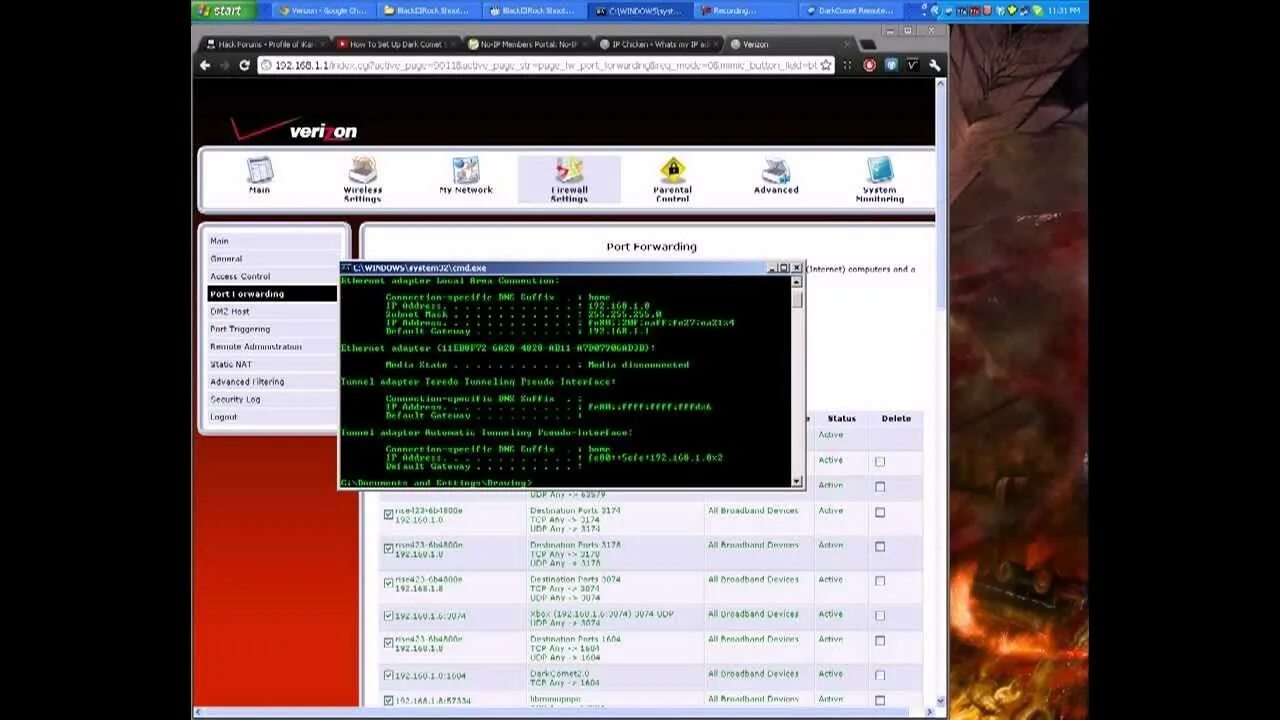Open the Parental Control icon
The width and height of the screenshot is (1280, 720).
click(672, 180)
